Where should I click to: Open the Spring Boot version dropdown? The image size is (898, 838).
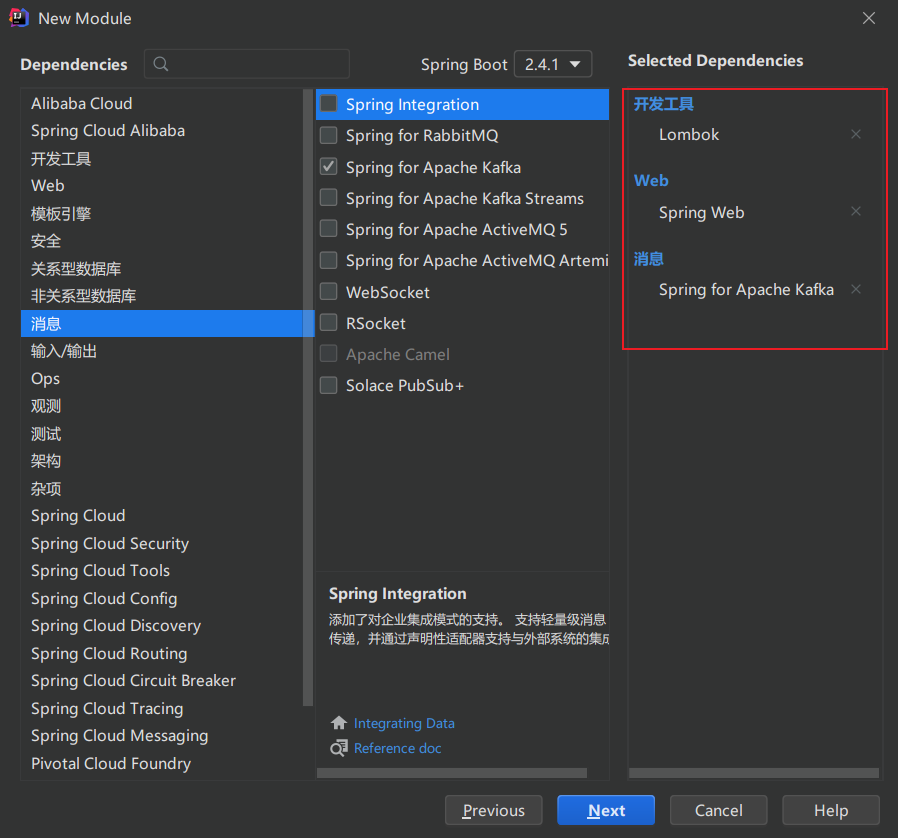[553, 64]
